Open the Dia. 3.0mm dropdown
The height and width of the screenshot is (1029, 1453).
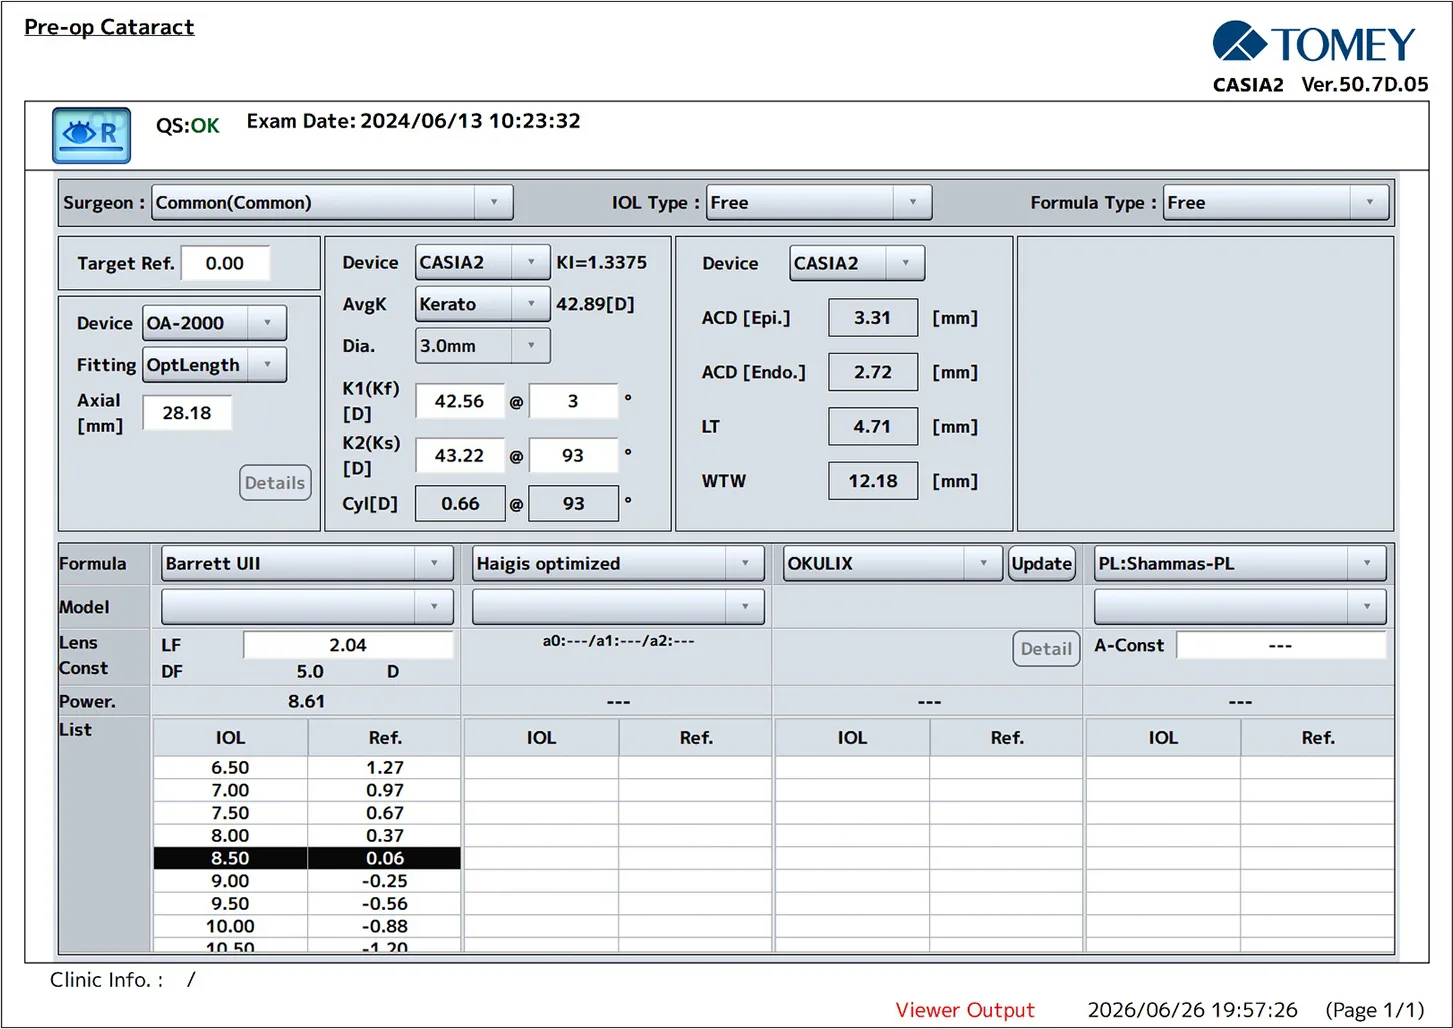coord(483,346)
